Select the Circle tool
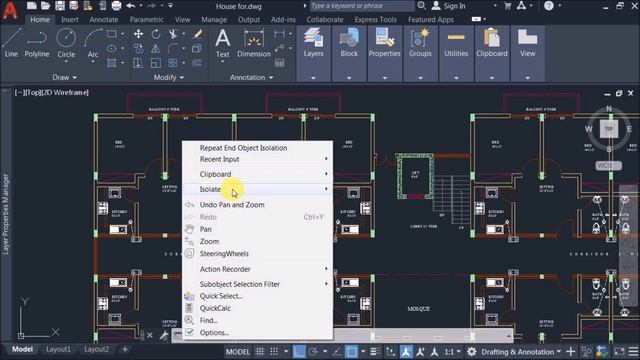 tap(66, 43)
